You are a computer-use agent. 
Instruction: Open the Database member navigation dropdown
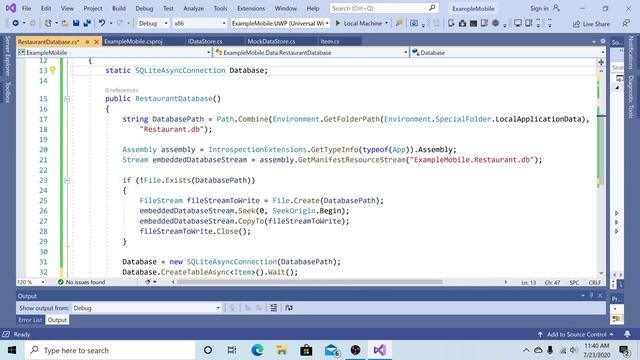(x=508, y=52)
